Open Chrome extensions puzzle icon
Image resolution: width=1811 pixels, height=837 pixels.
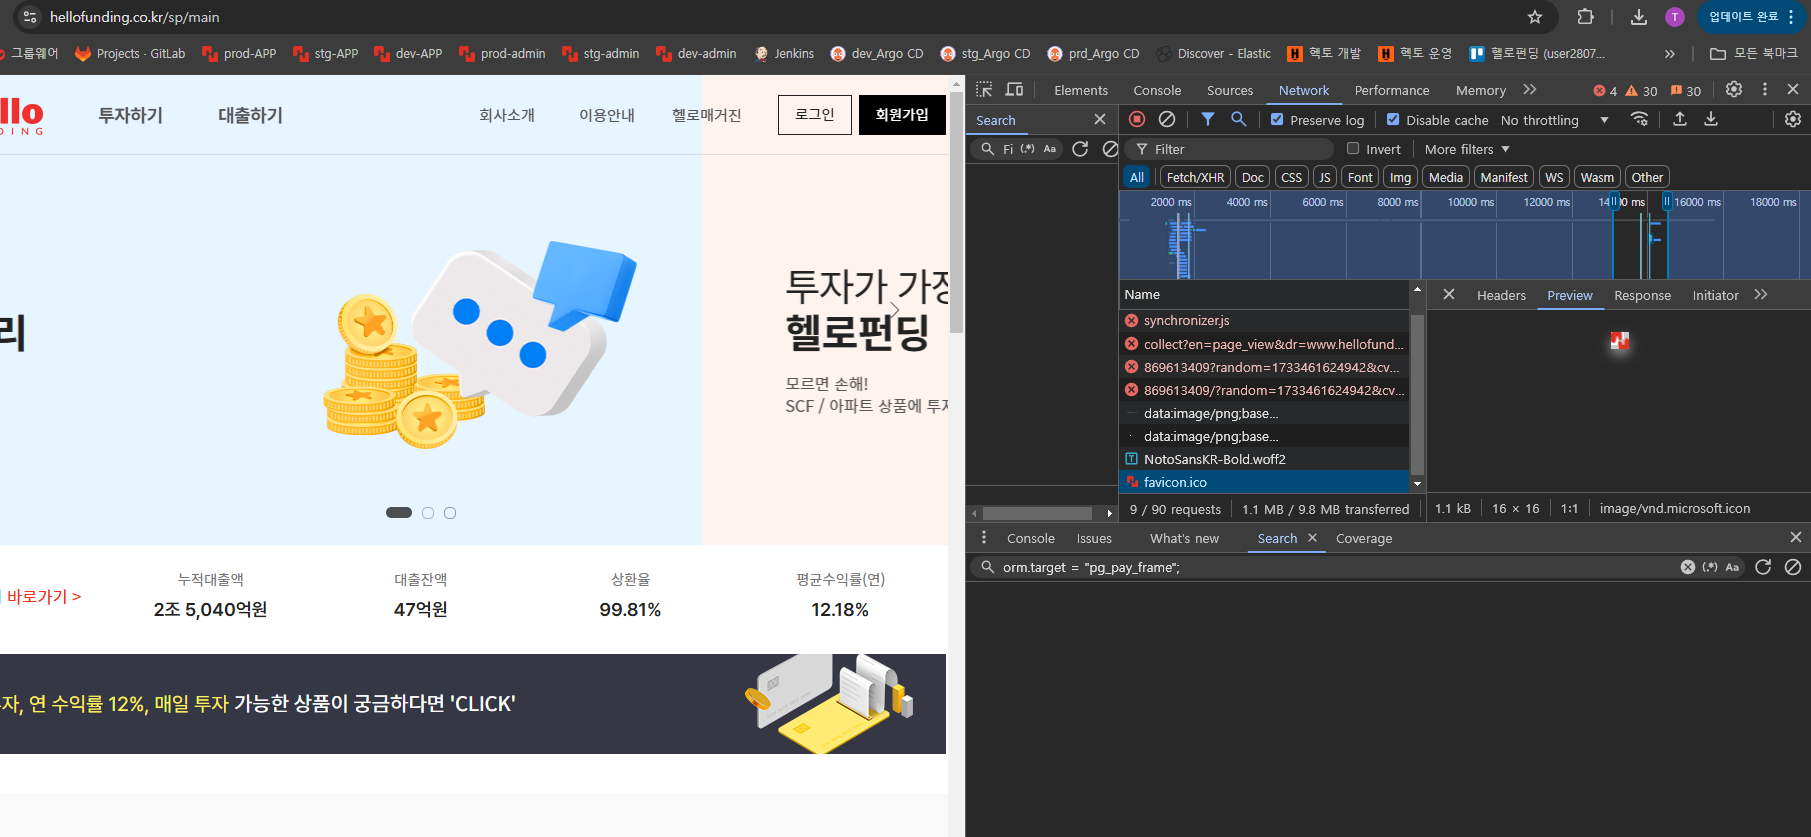1585,17
